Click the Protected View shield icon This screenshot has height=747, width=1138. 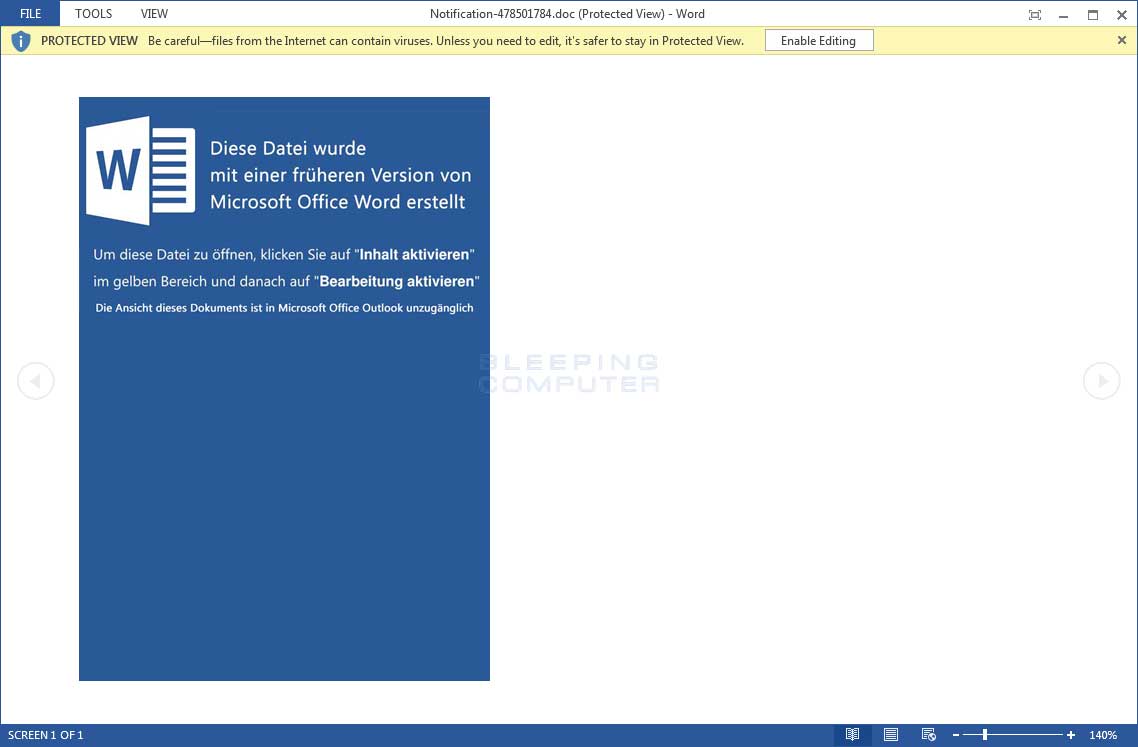coord(21,41)
